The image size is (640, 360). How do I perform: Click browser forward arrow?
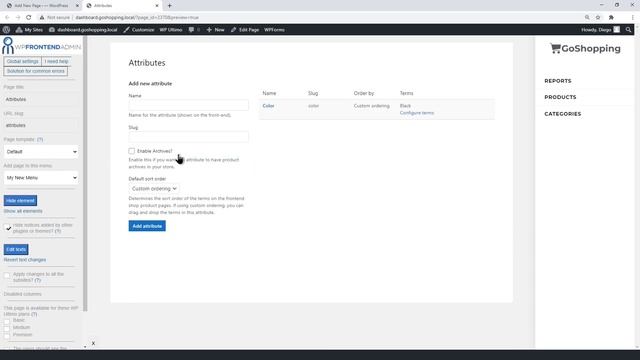tap(18, 18)
